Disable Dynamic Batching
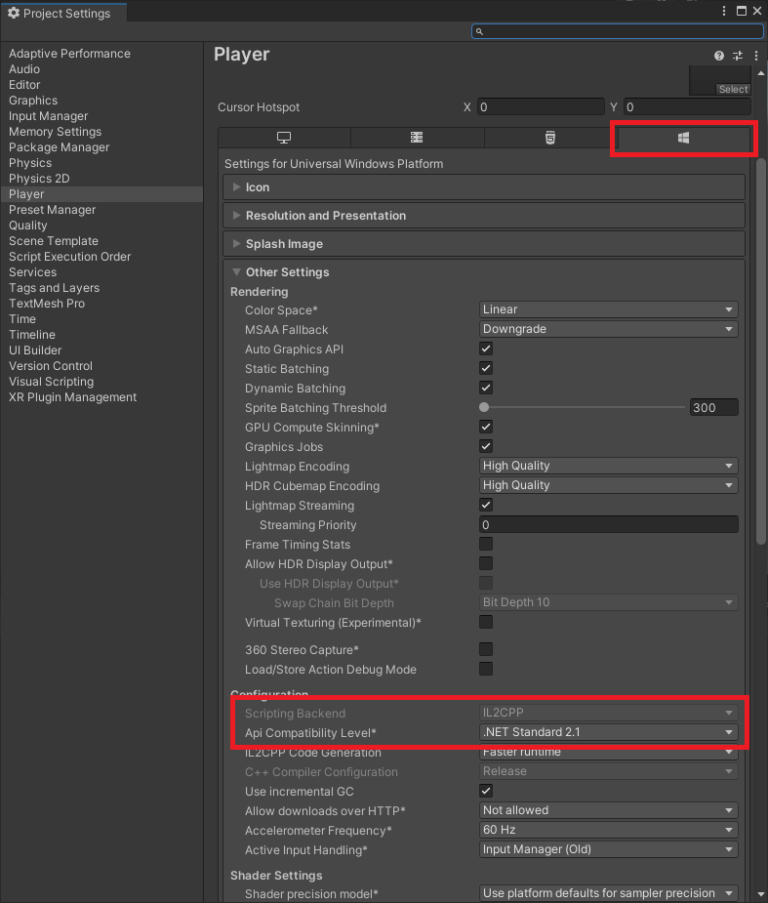This screenshot has width=768, height=903. click(485, 388)
